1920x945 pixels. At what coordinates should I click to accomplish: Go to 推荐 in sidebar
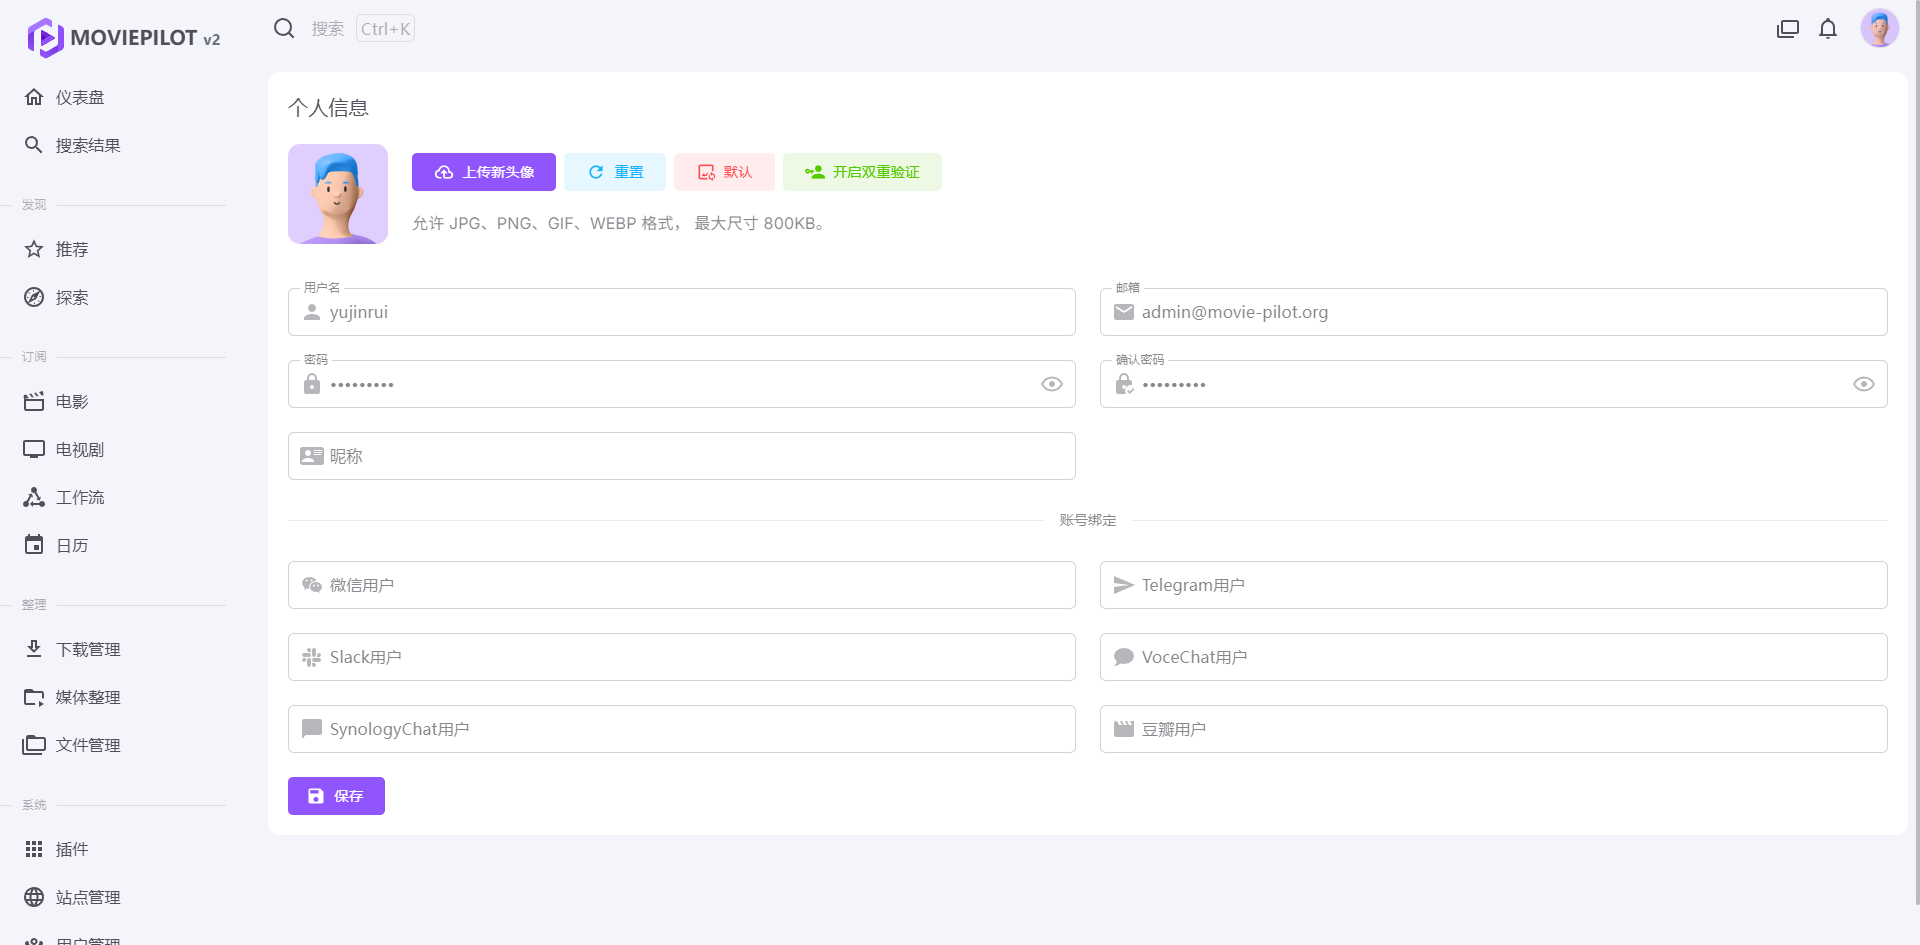pos(72,249)
